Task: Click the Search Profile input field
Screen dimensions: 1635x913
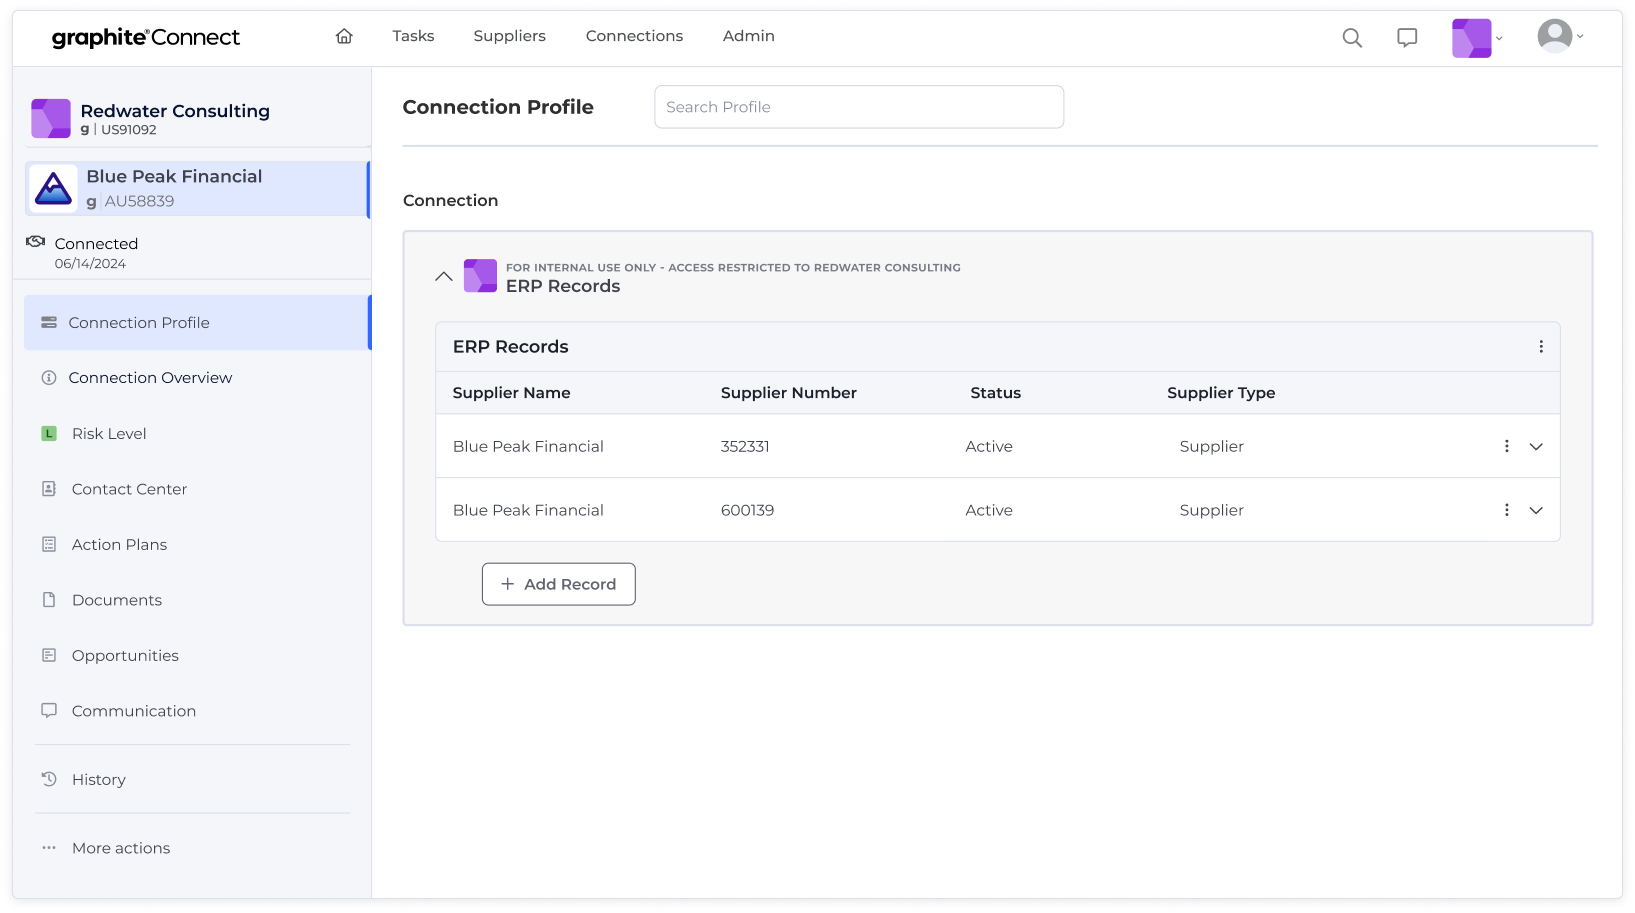Action: pyautogui.click(x=858, y=107)
